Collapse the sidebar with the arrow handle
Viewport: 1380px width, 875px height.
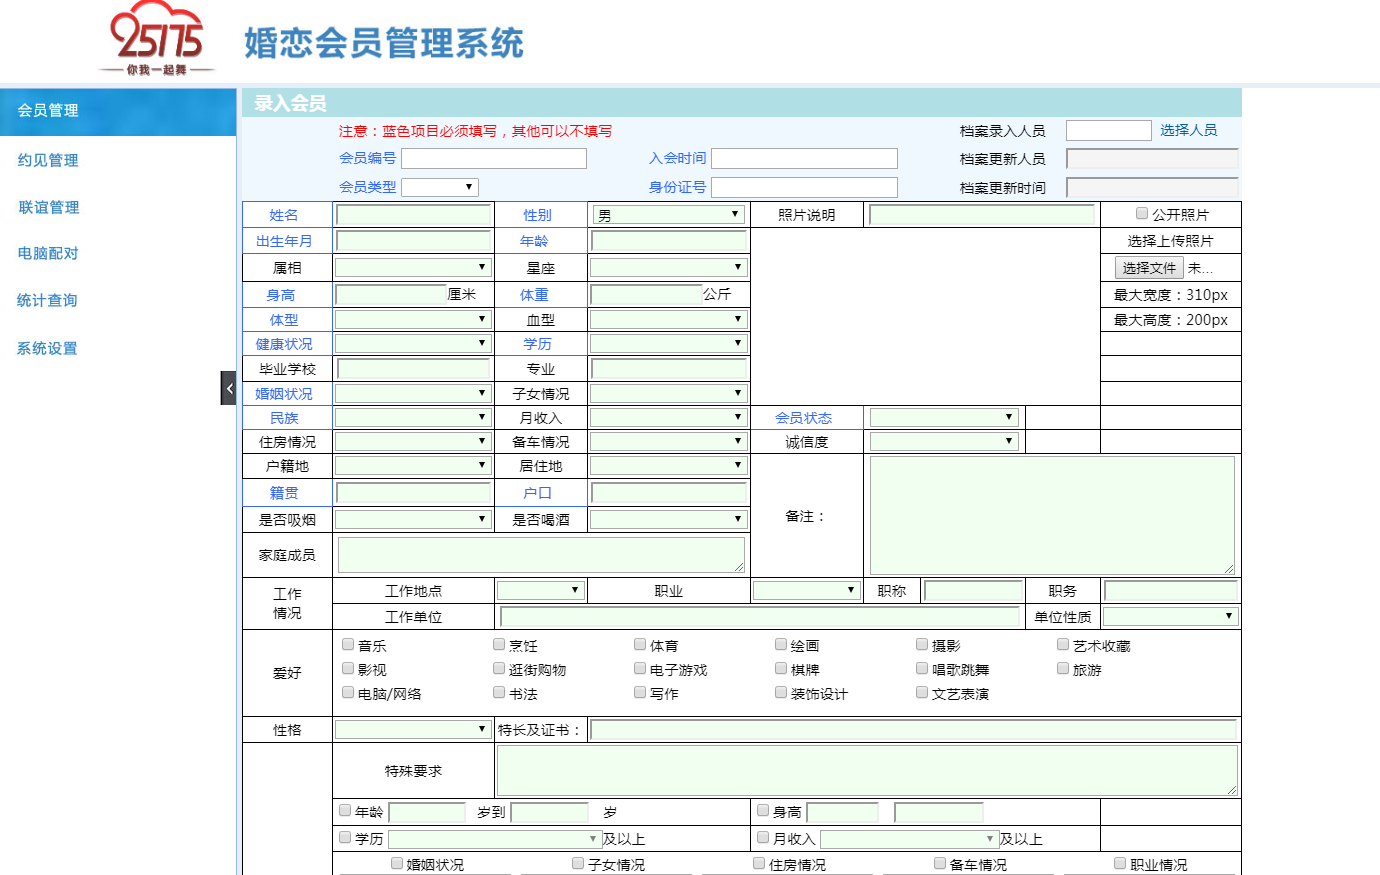coord(227,388)
